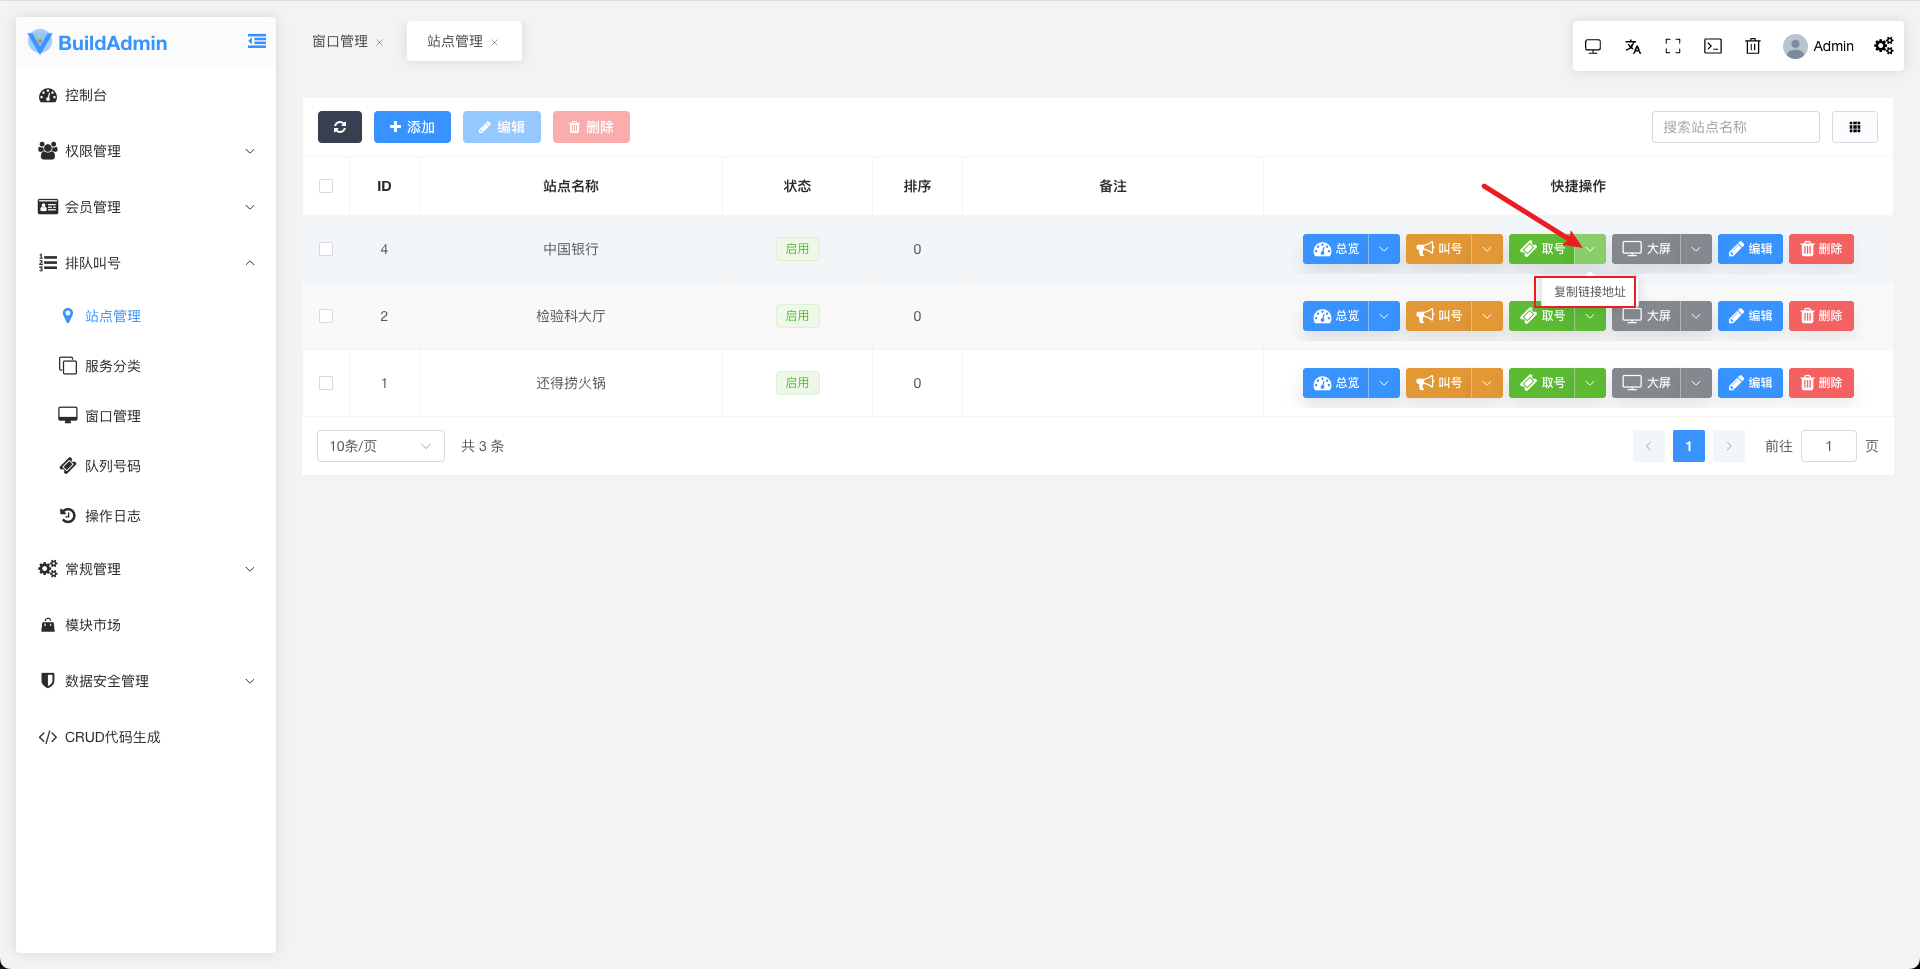Delete the 还得捞火锅 row
The height and width of the screenshot is (969, 1920).
tap(1821, 383)
